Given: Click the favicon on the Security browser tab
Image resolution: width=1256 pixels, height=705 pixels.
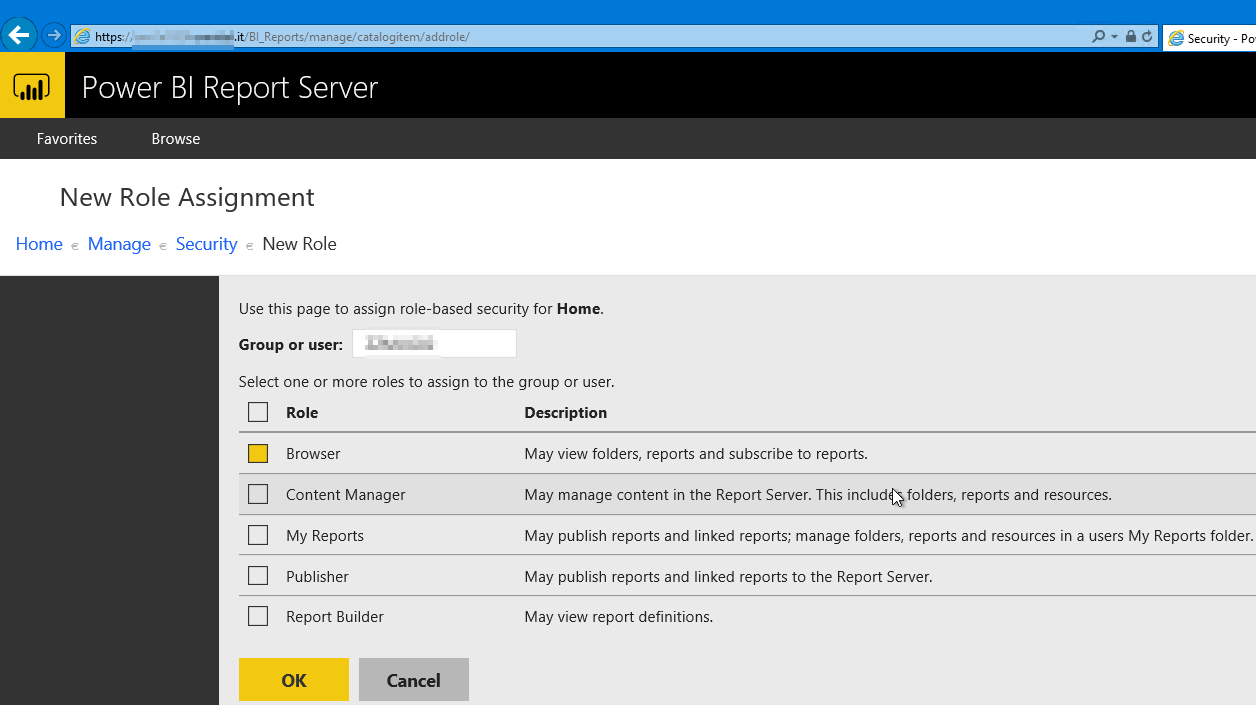Looking at the screenshot, I should (x=1174, y=38).
